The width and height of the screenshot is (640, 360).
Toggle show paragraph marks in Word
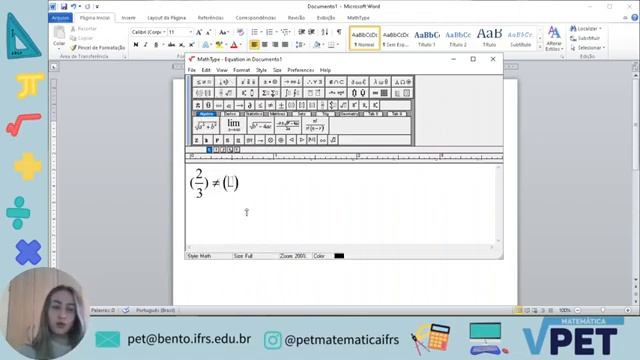pos(339,32)
